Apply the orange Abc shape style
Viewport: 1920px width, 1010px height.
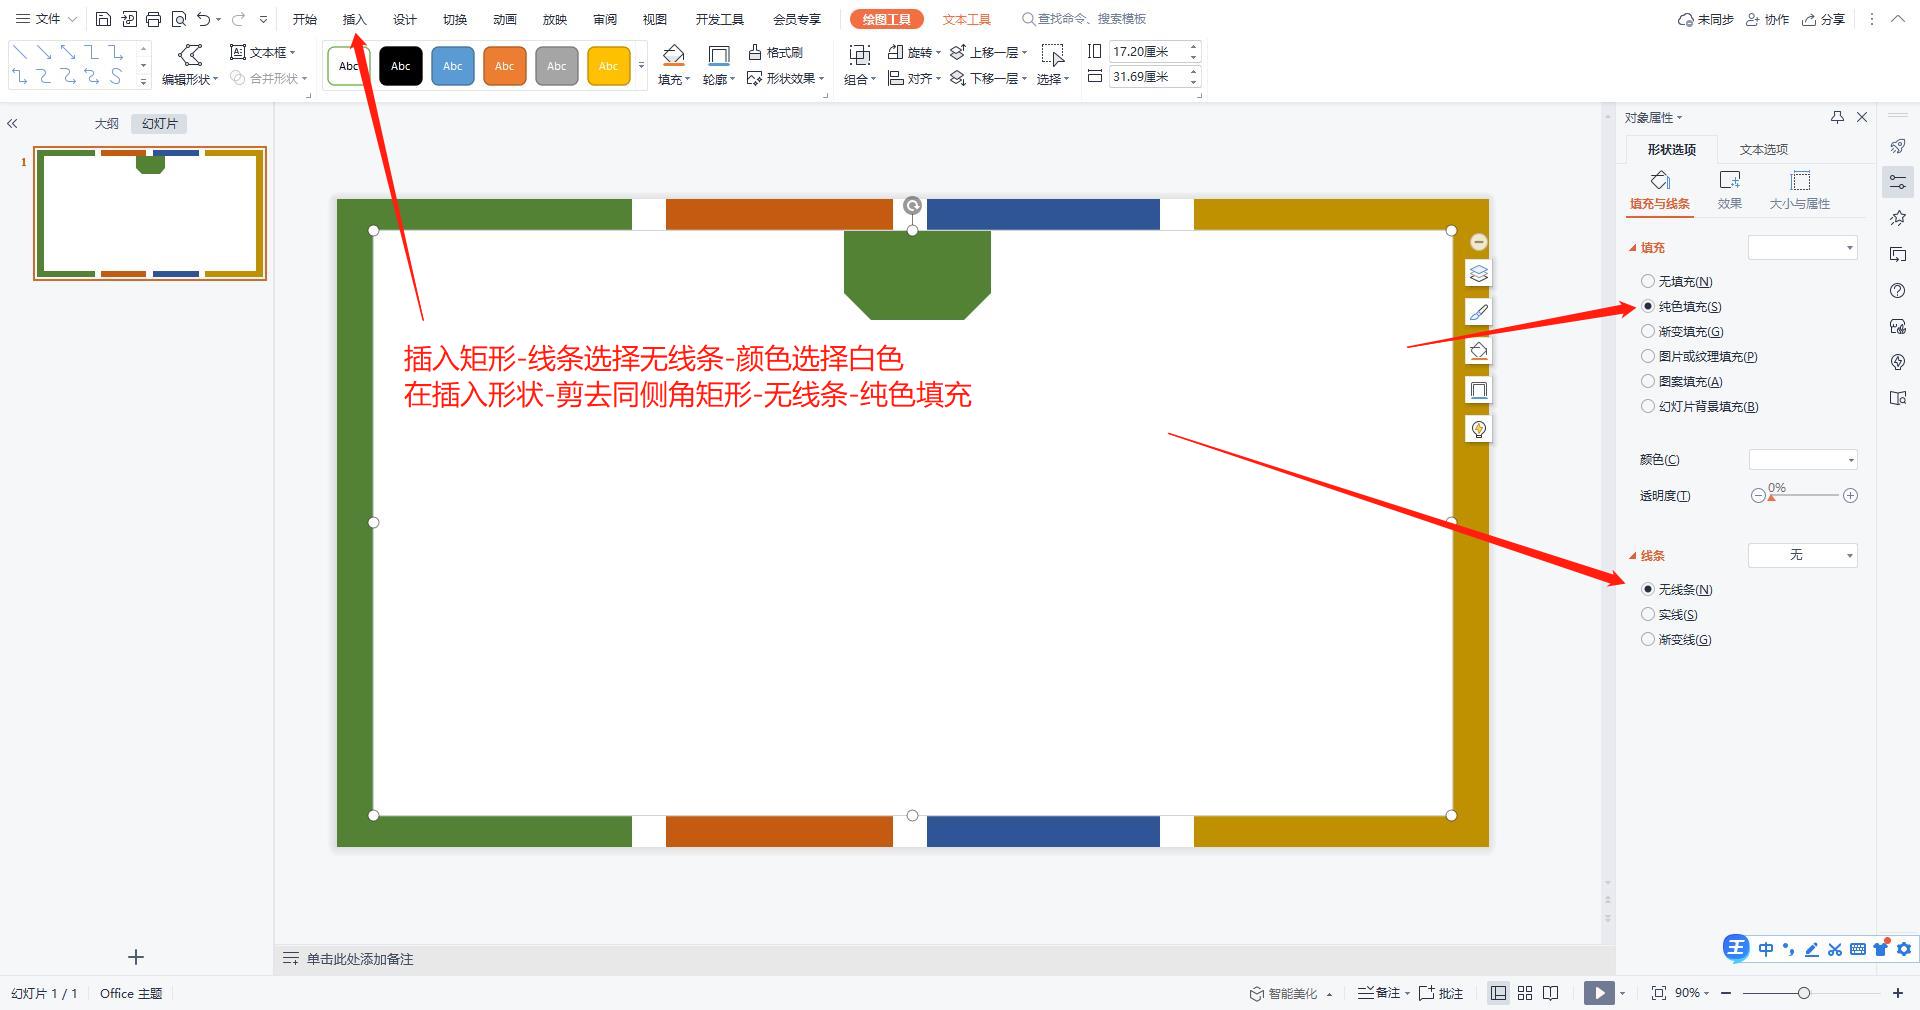504,66
